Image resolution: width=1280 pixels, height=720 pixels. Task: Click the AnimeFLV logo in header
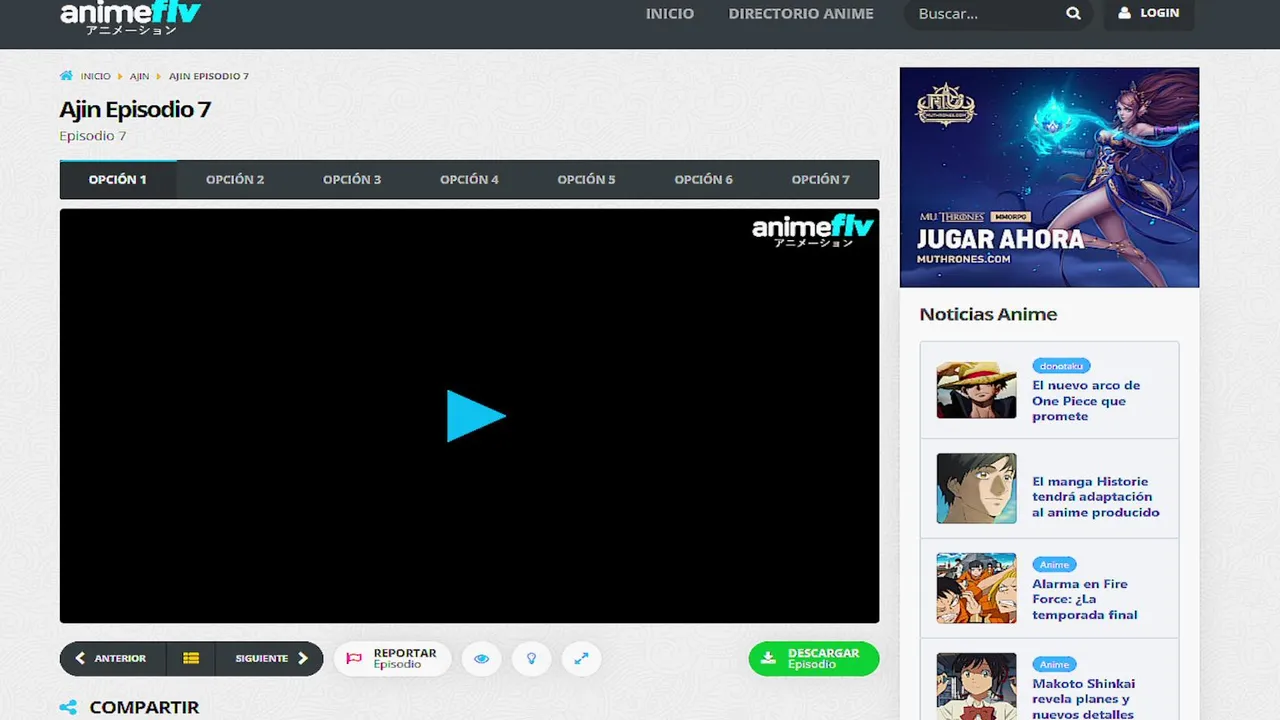(130, 17)
